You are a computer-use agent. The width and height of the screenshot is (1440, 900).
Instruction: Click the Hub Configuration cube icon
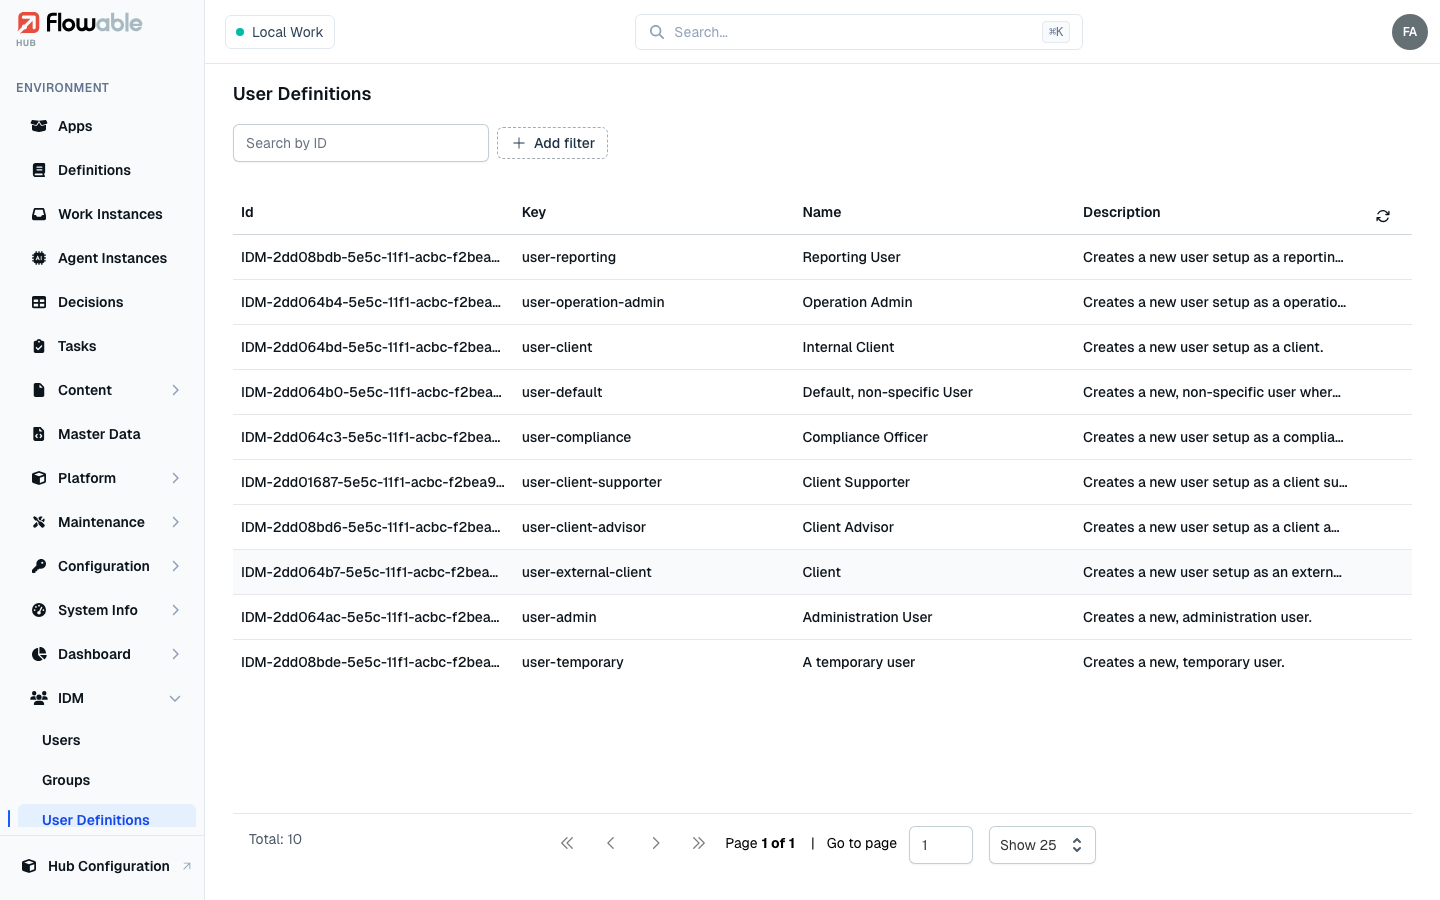tap(29, 866)
